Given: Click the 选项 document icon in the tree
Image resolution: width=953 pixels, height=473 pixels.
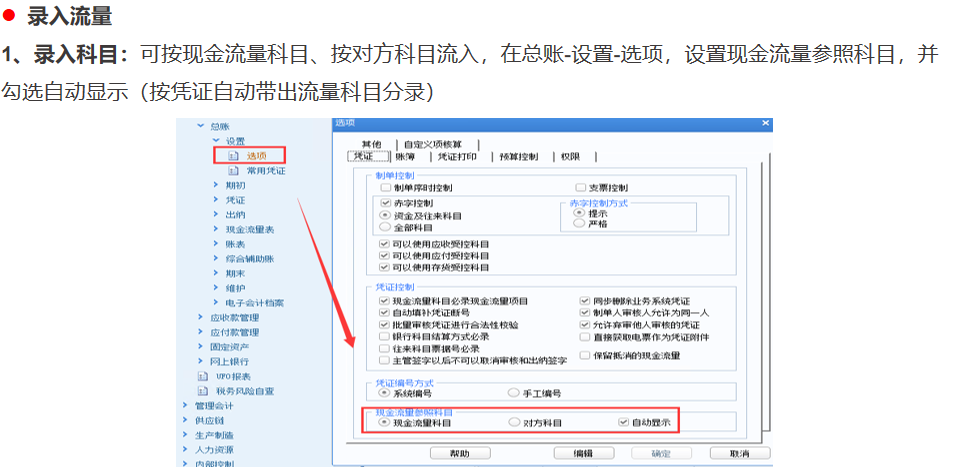Looking at the screenshot, I should tap(233, 156).
